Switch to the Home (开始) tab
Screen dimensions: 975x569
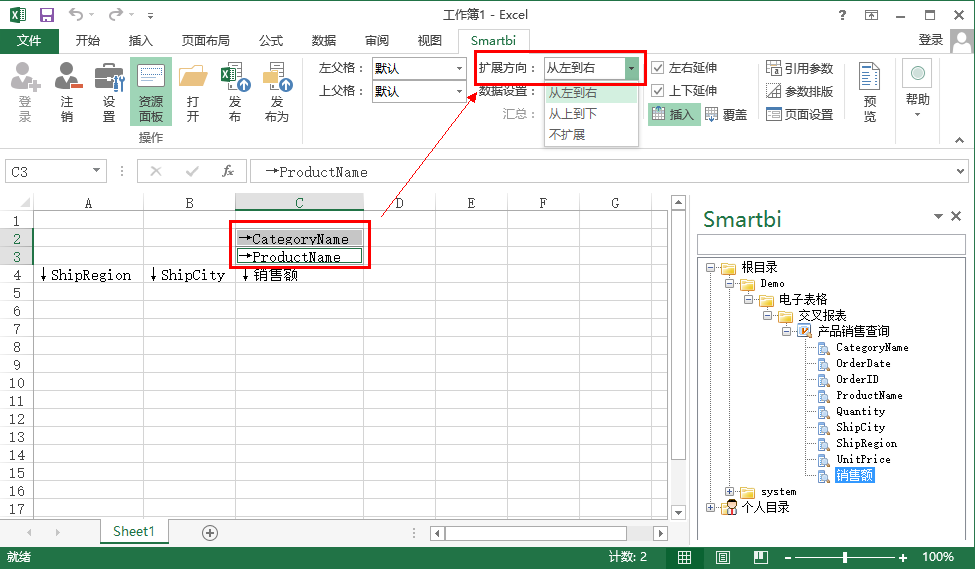click(x=88, y=40)
